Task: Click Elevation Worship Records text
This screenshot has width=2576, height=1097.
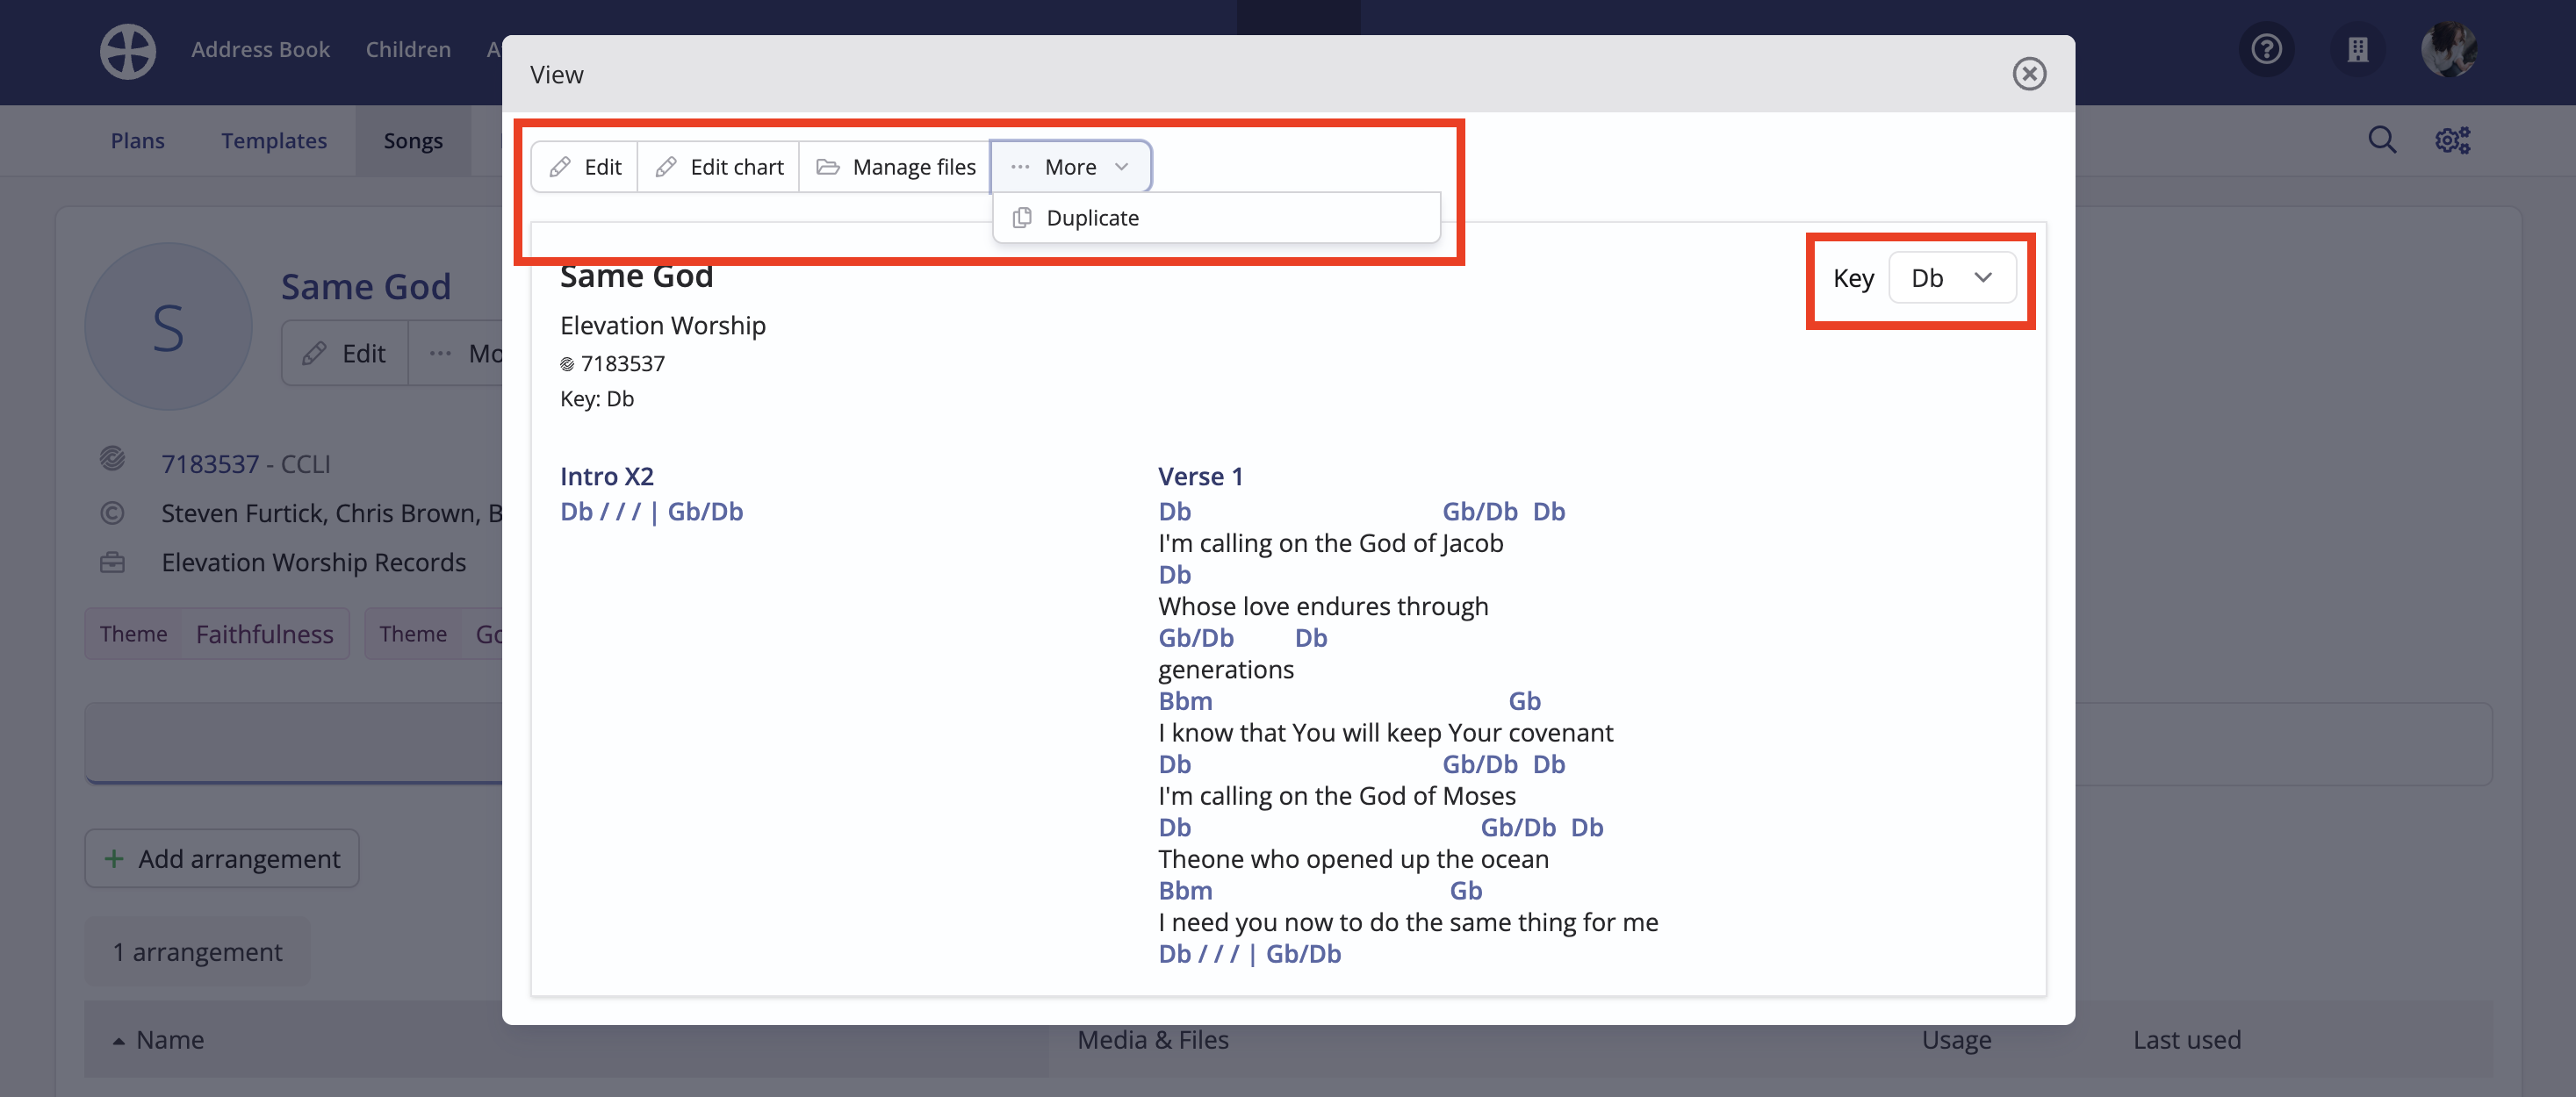Action: point(314,563)
